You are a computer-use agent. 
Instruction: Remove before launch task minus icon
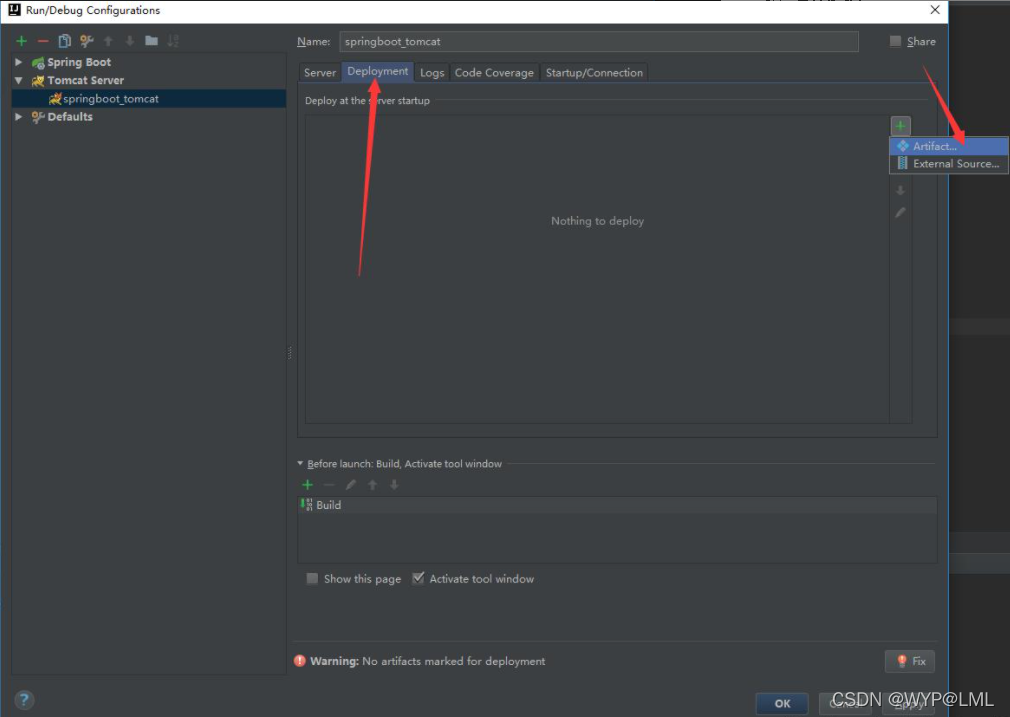[x=329, y=484]
